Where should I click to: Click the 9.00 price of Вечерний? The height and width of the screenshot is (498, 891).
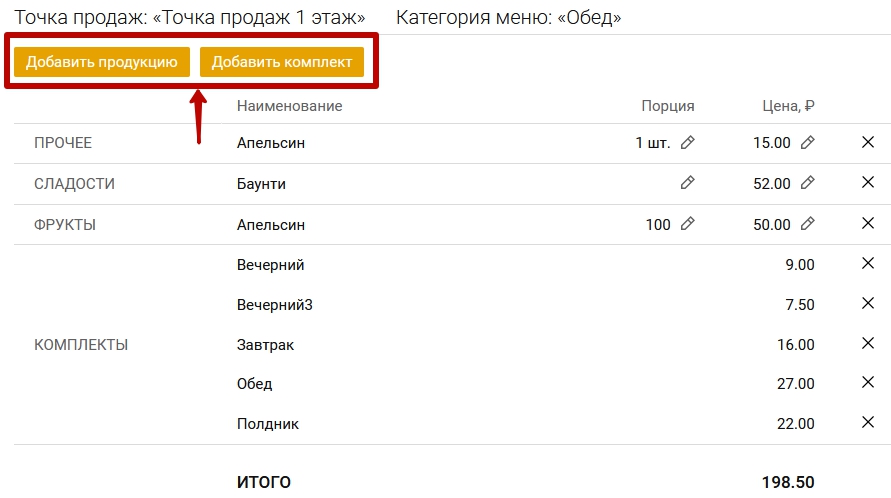pyautogui.click(x=800, y=264)
